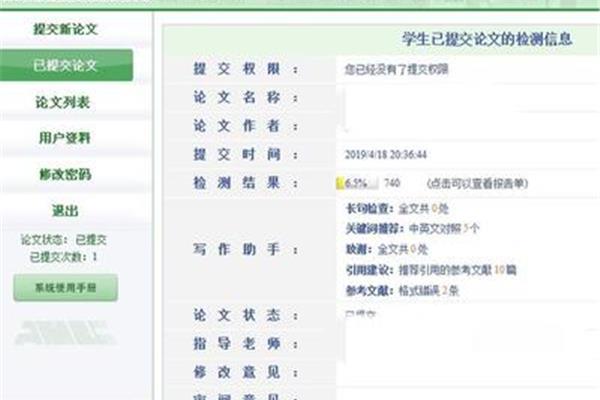
Task: Click the 论文名称 field label
Action: pos(245,98)
